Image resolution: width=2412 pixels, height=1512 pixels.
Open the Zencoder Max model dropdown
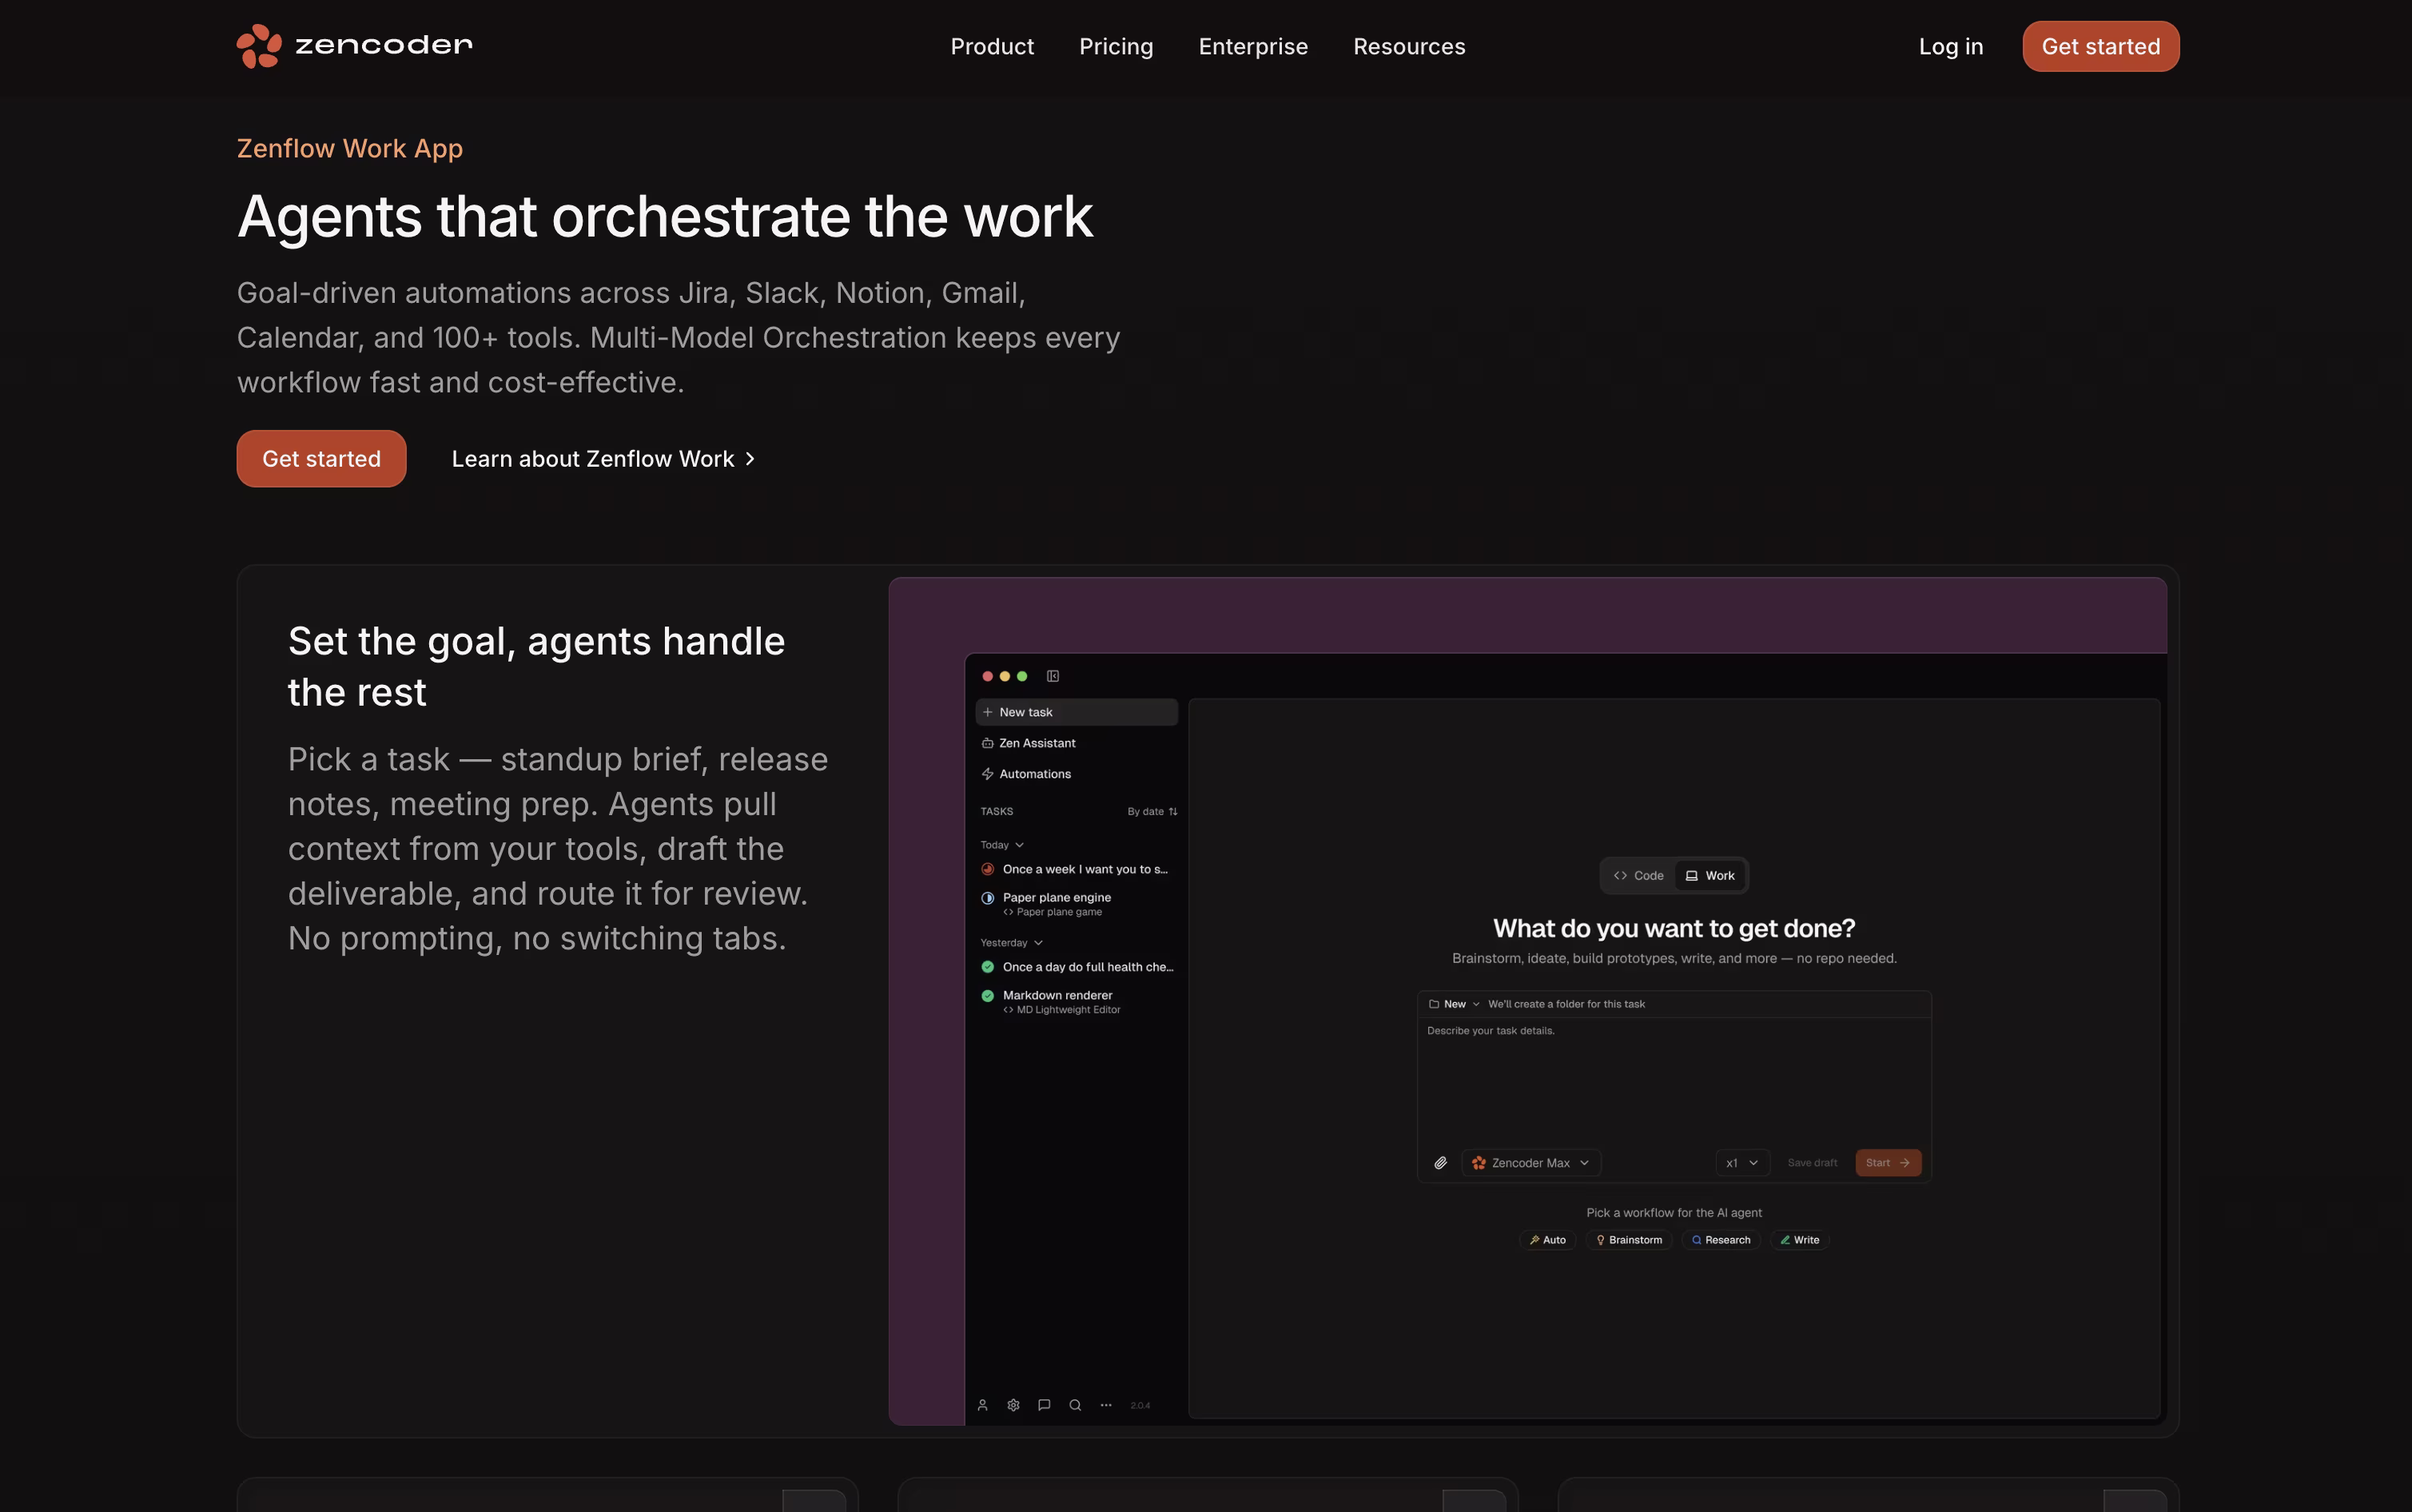click(1530, 1163)
